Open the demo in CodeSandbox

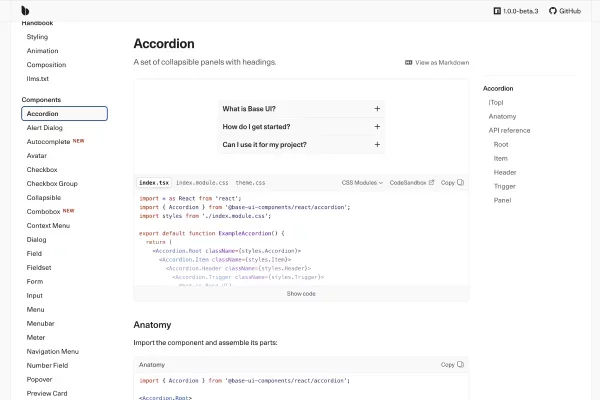(411, 183)
